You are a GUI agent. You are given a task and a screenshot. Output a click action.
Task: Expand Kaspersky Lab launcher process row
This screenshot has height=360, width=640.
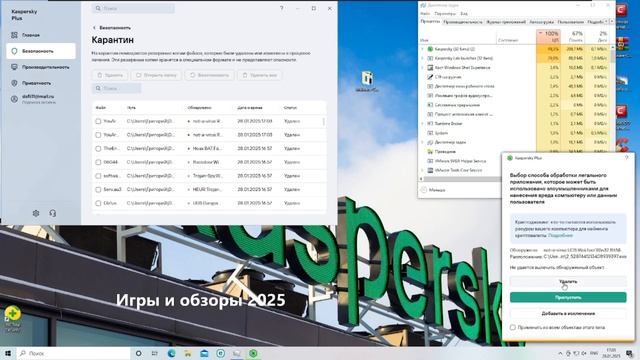tap(422, 58)
